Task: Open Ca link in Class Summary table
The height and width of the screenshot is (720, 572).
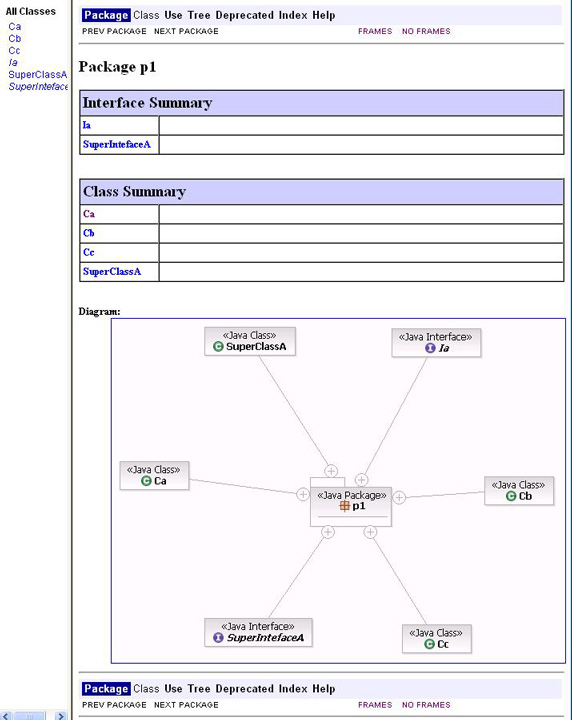Action: (89, 214)
